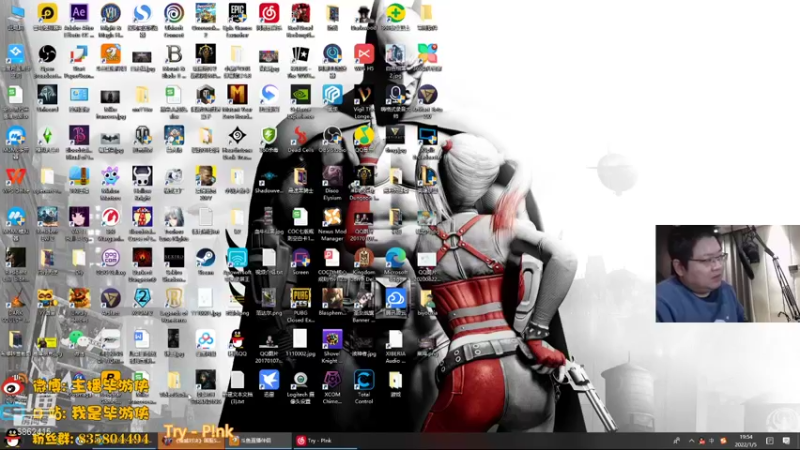Open the Kingdom Come Deliverance shortcut
Viewport: 800px width, 450px height.
tap(364, 258)
